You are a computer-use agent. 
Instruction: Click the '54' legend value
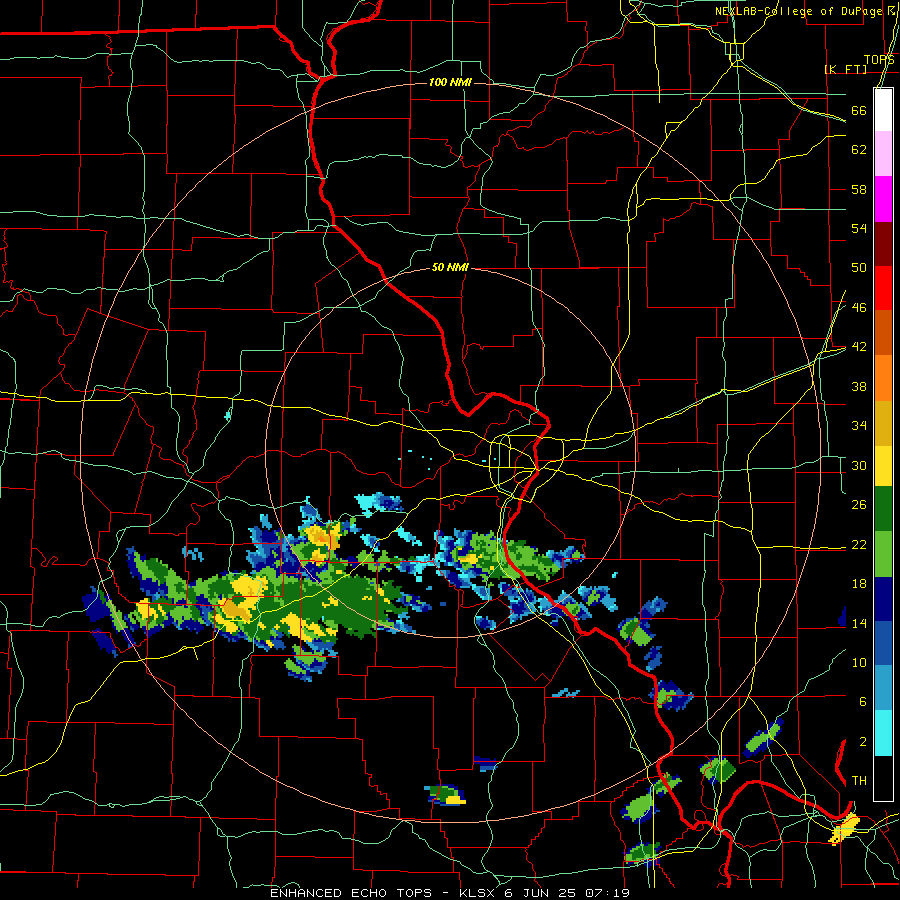click(x=859, y=228)
